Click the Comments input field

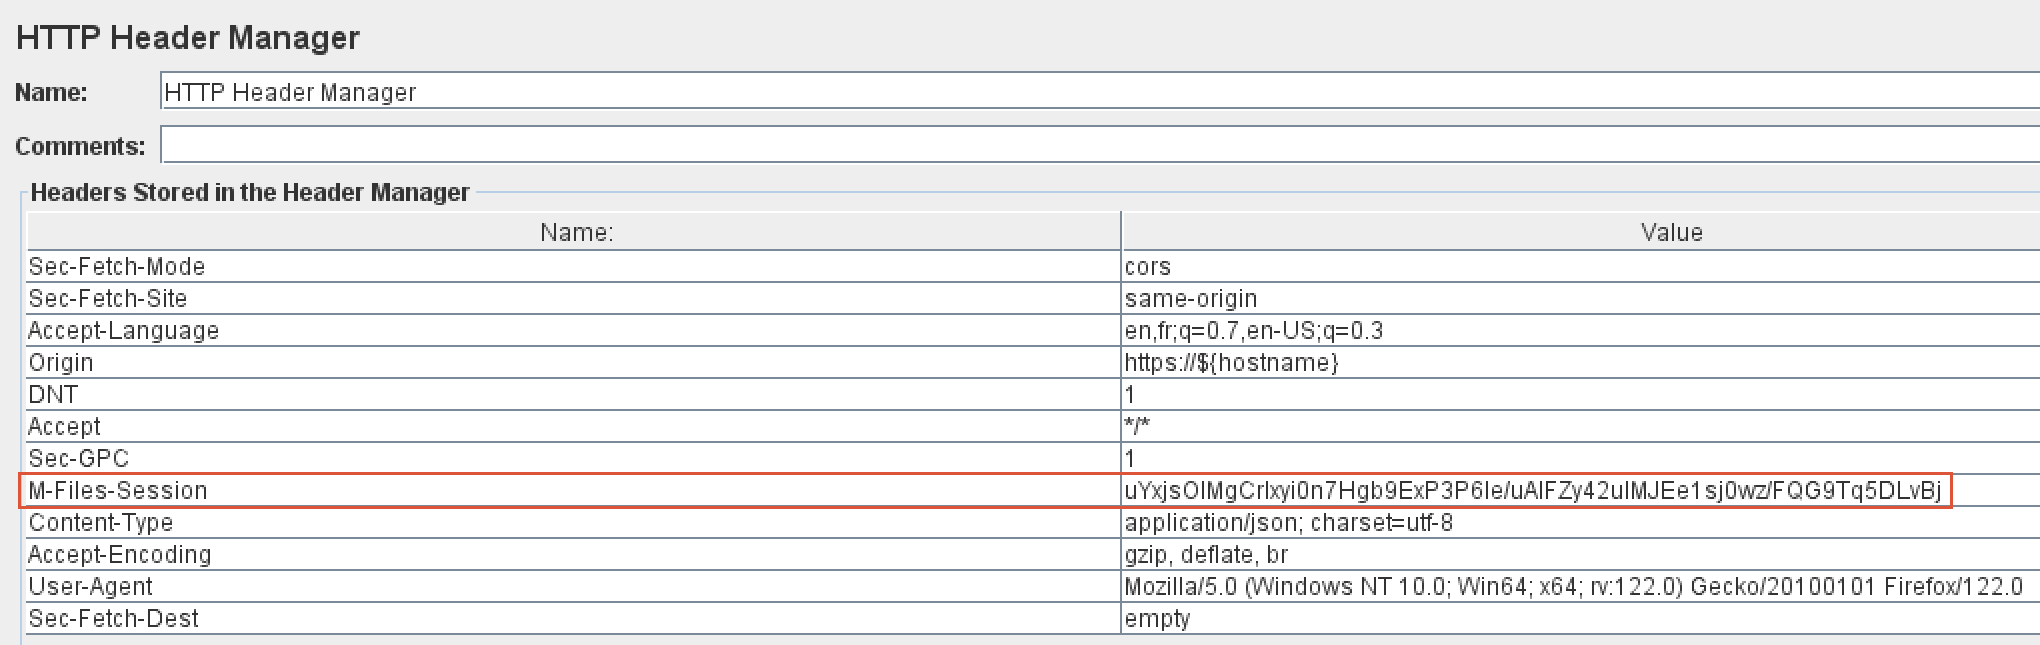pyautogui.click(x=1098, y=146)
